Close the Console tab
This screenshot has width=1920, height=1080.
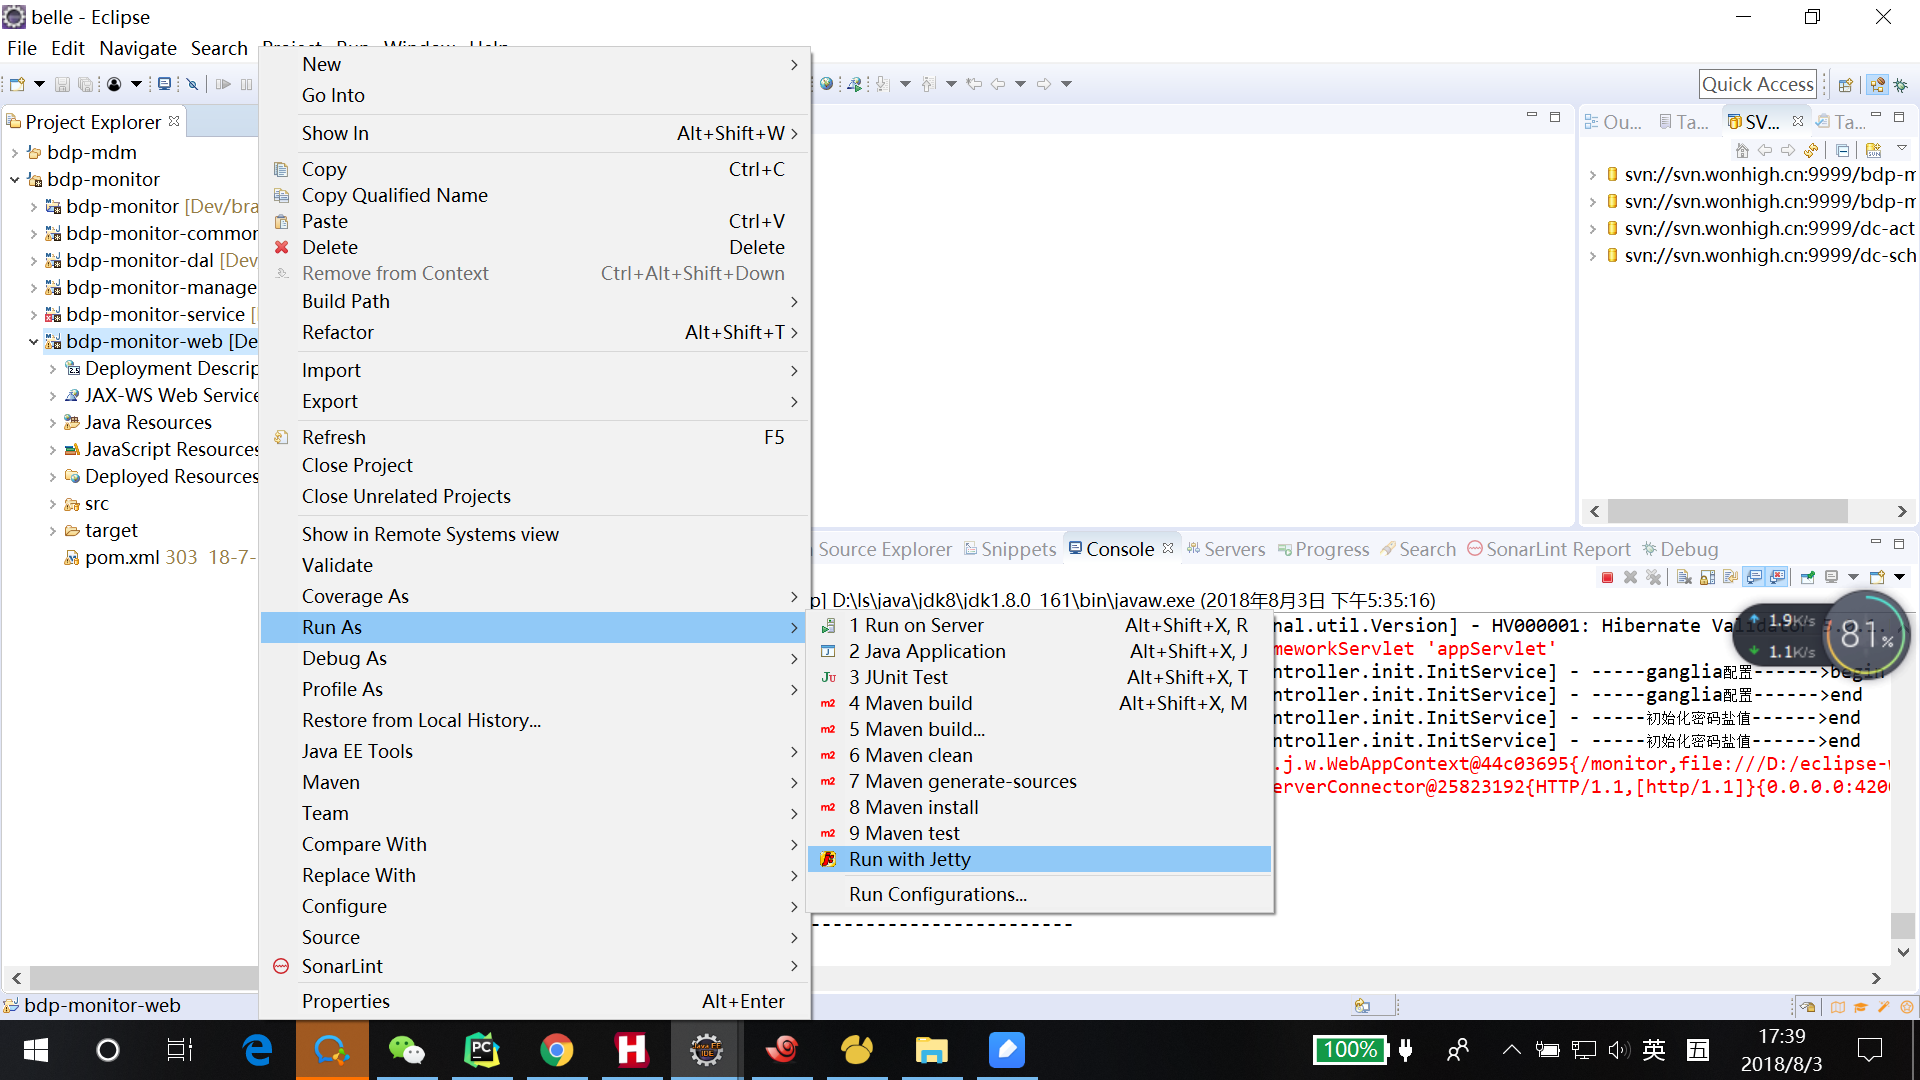(1168, 549)
